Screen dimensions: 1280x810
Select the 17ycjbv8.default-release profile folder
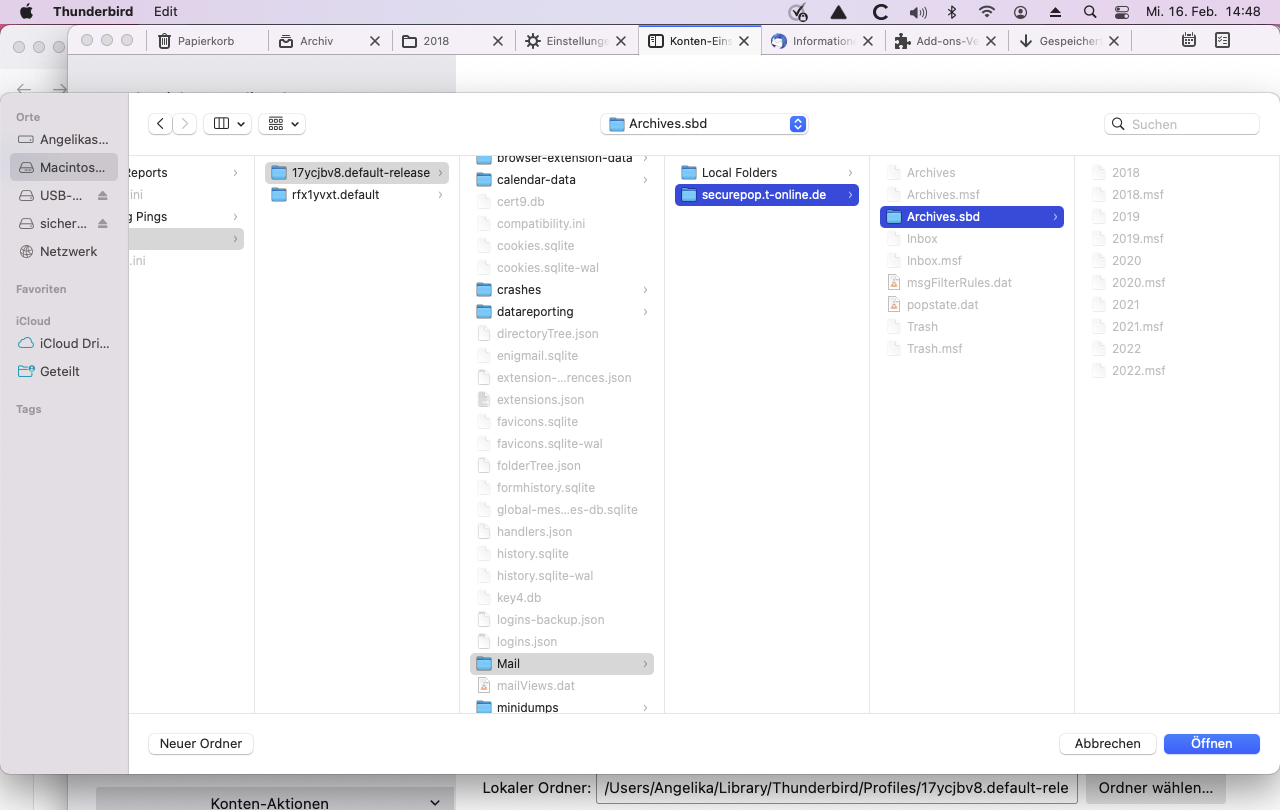point(357,173)
